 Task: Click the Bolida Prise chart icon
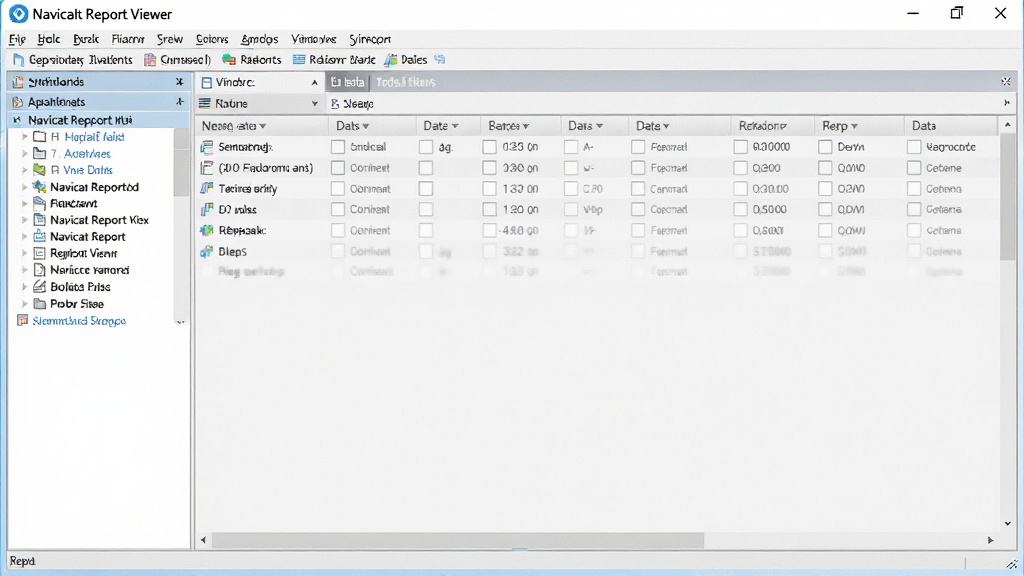pyautogui.click(x=39, y=287)
